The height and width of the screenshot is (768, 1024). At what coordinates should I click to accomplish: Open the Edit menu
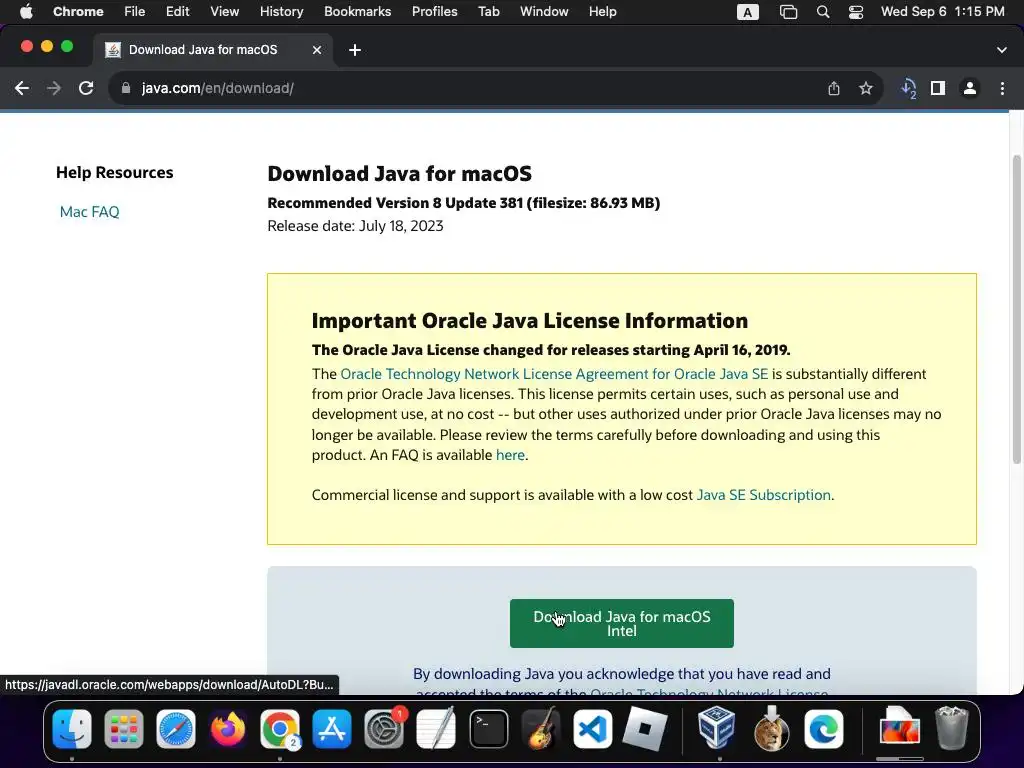177,12
